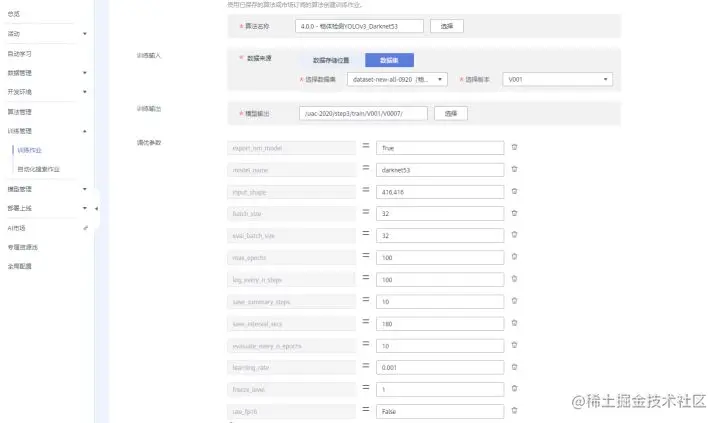Click the model output path field
Image resolution: width=720 pixels, height=423 pixels.
pyautogui.click(x=363, y=113)
